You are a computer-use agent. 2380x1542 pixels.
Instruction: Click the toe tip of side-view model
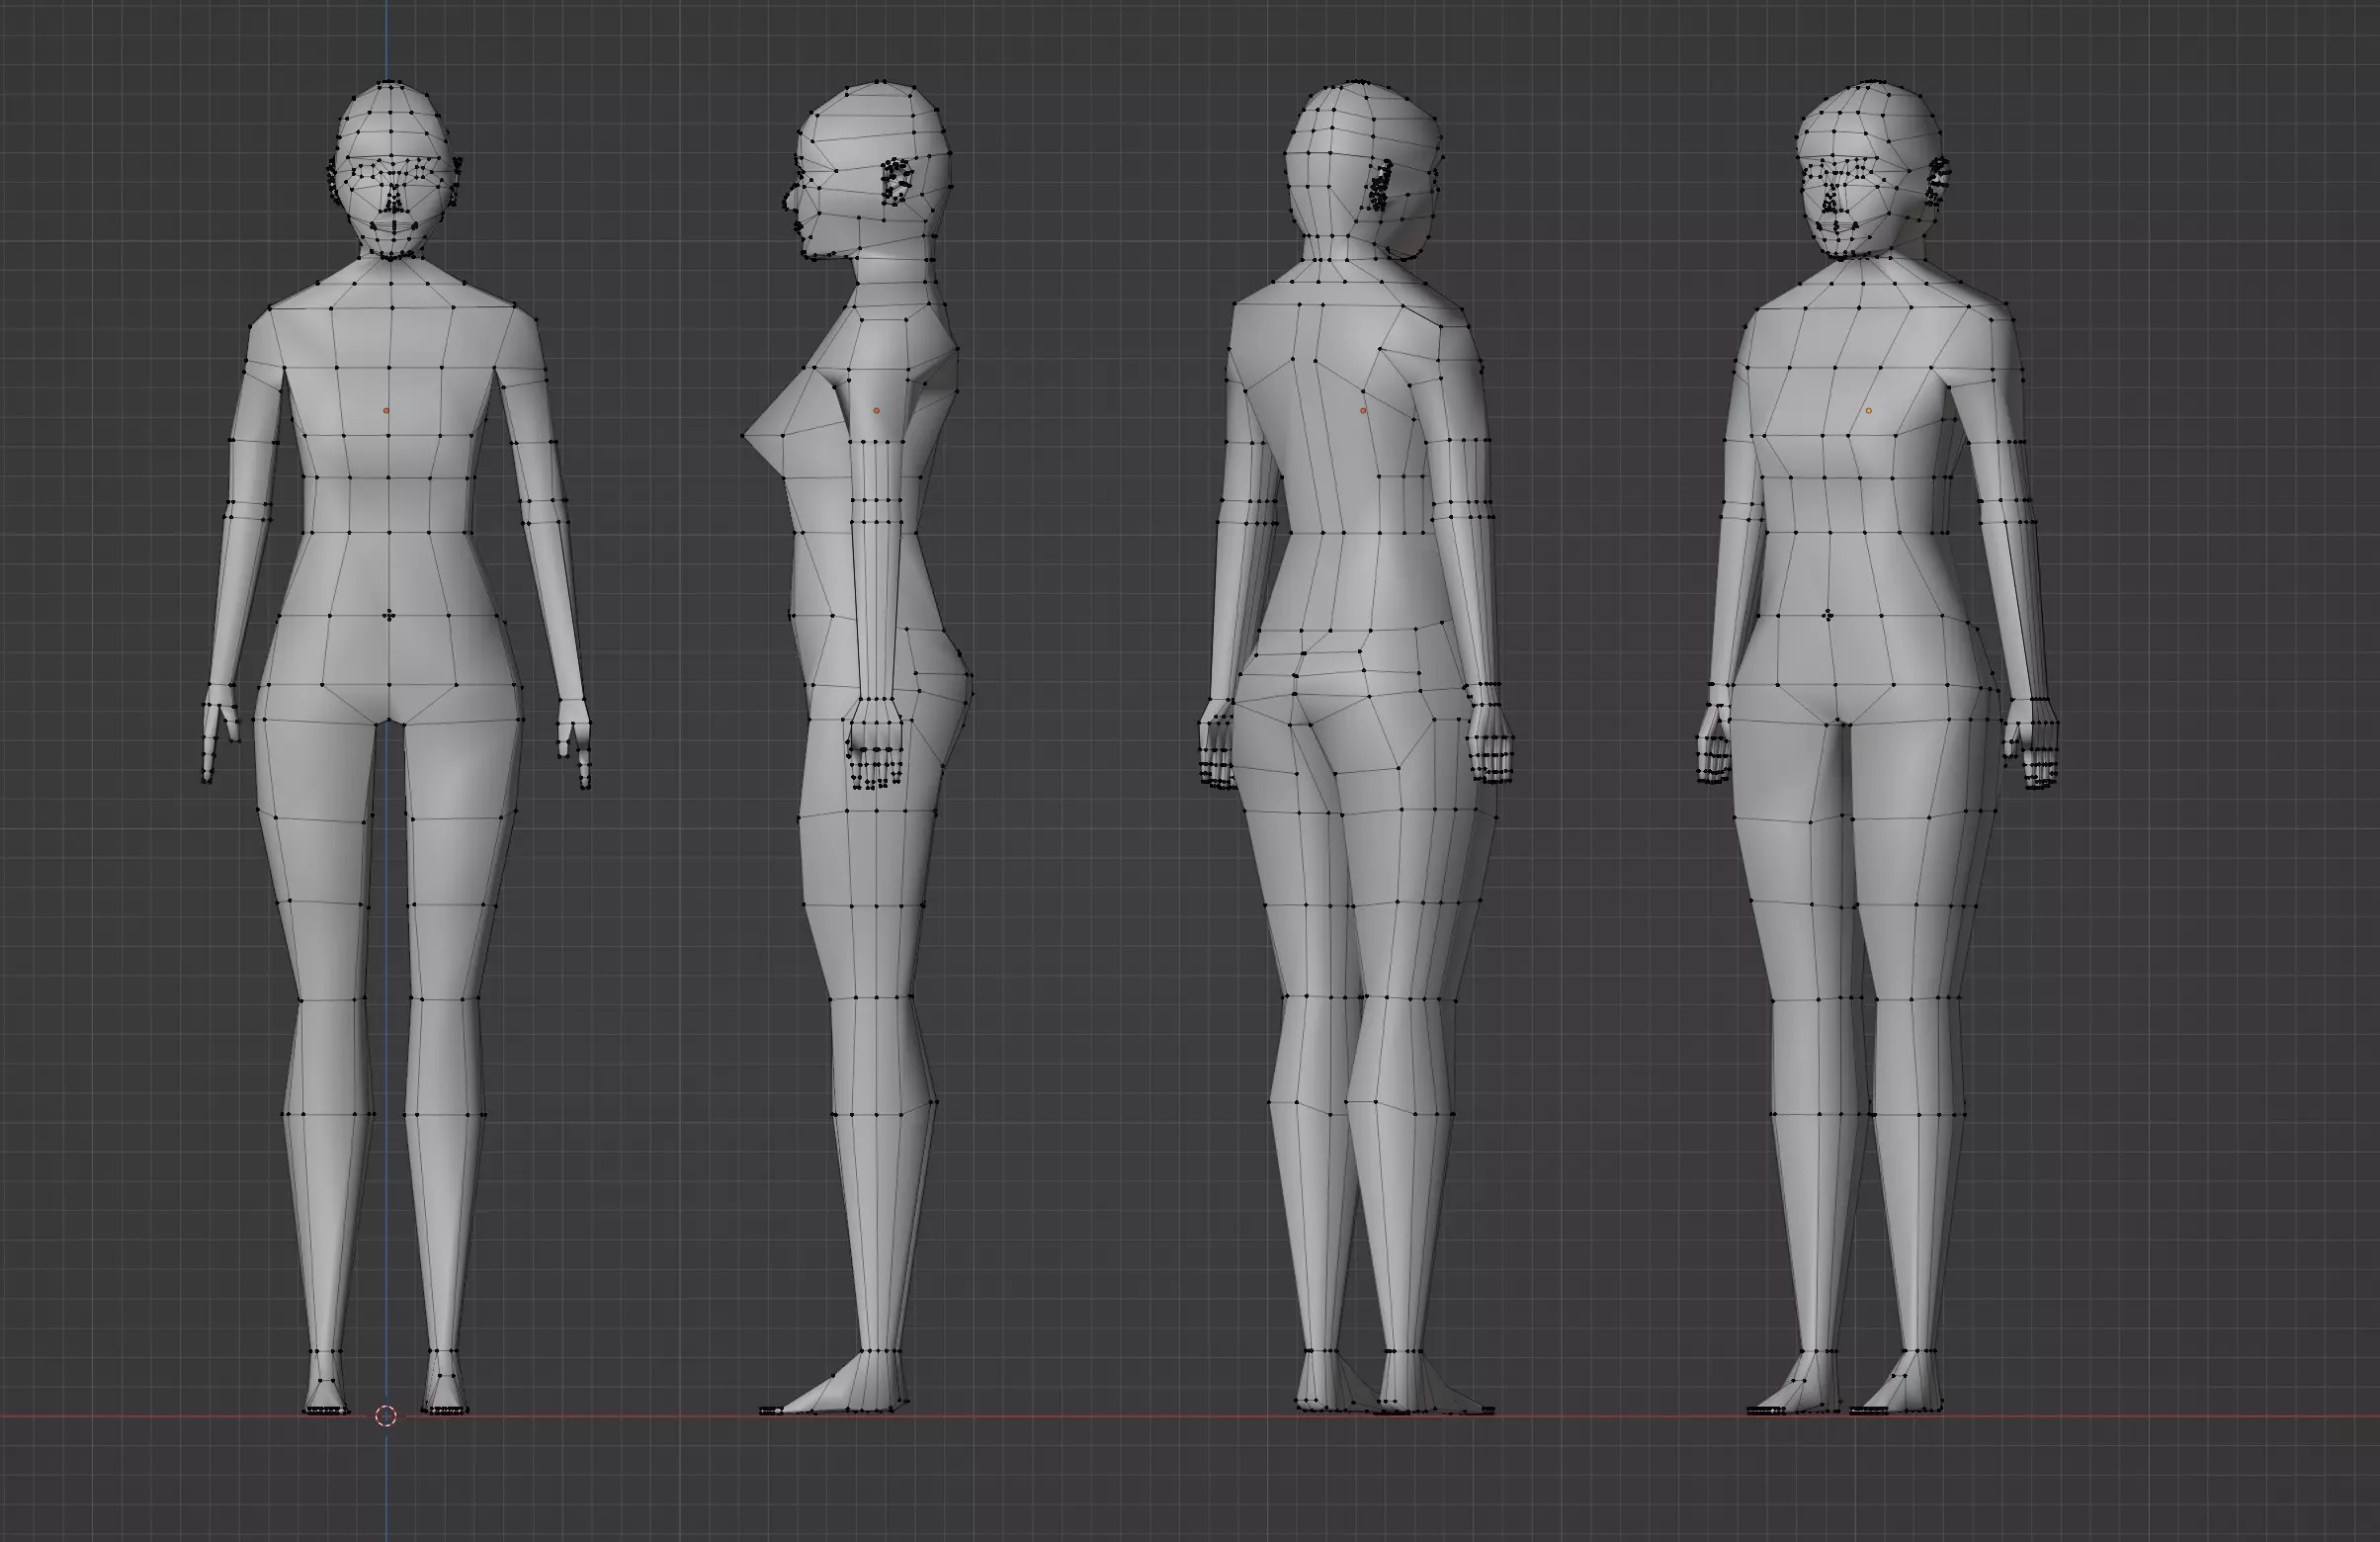click(768, 1410)
